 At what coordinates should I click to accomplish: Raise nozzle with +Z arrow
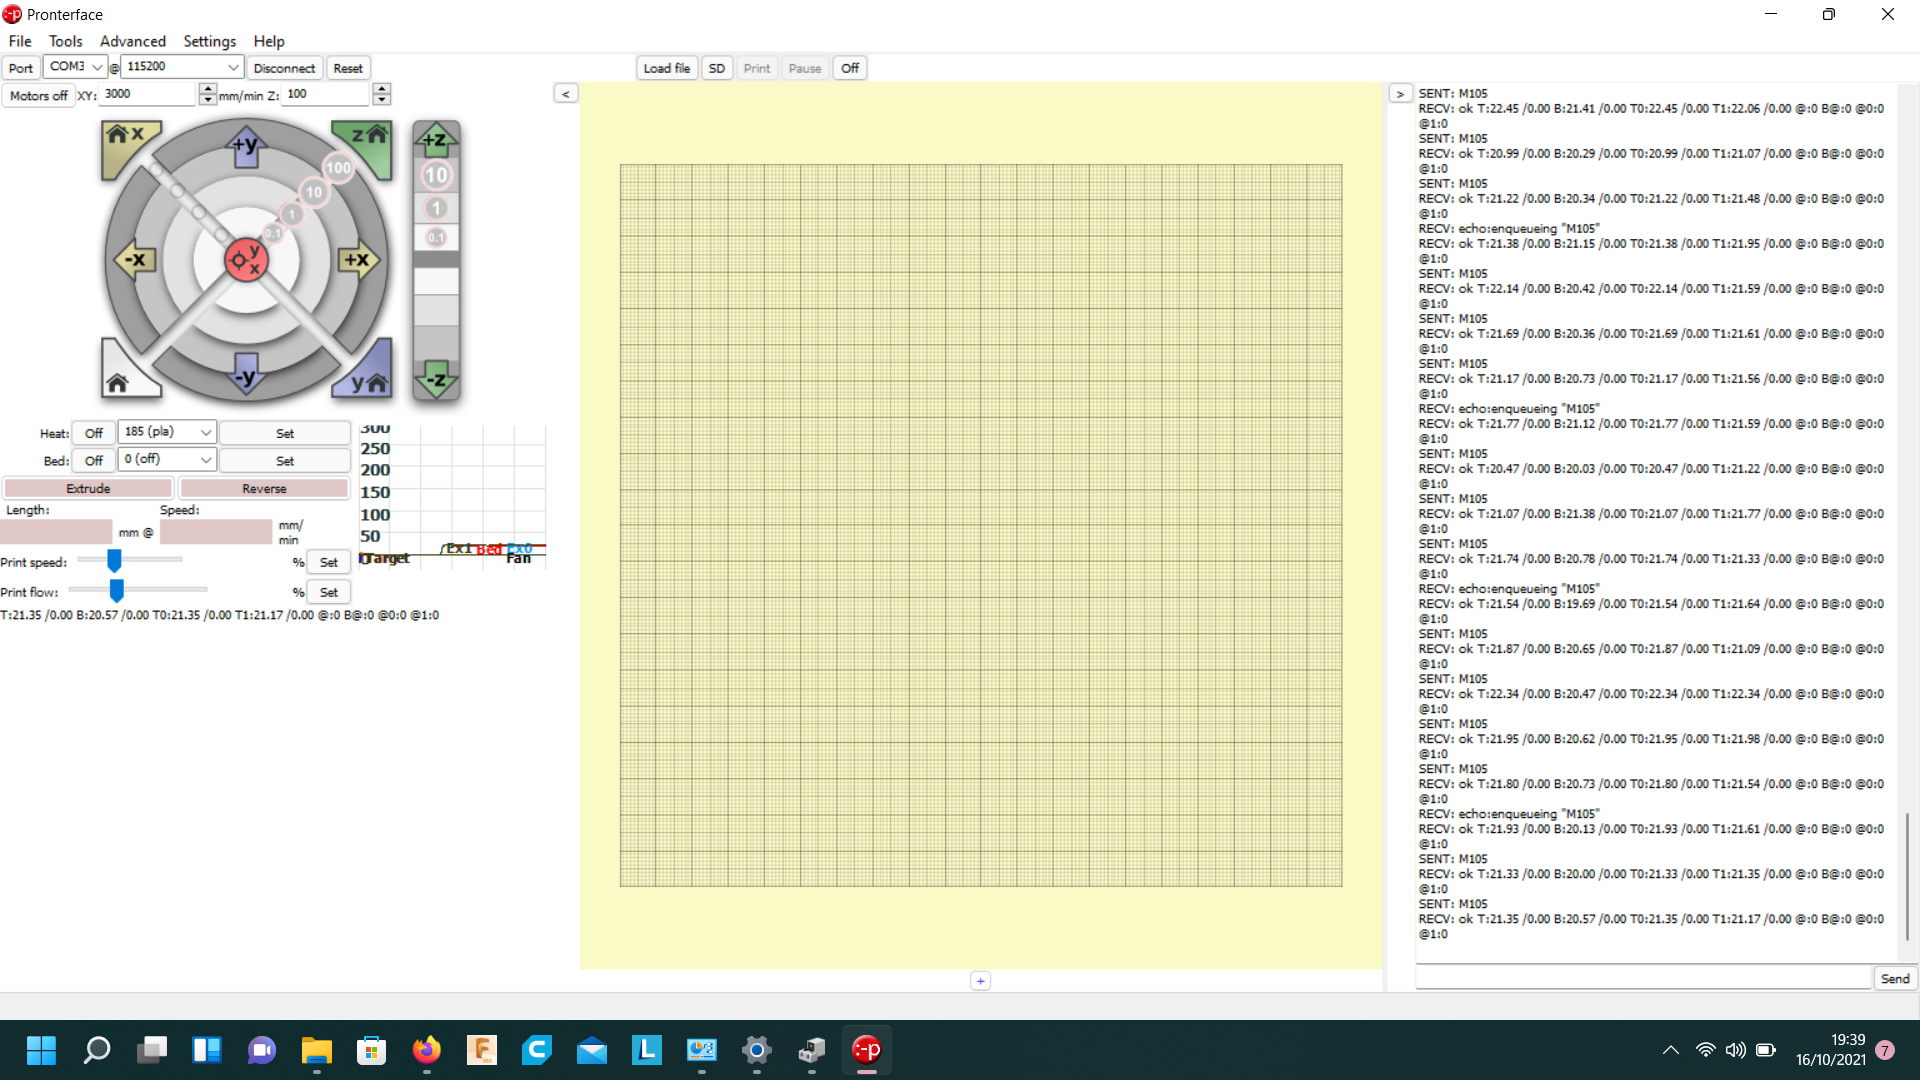pyautogui.click(x=436, y=139)
